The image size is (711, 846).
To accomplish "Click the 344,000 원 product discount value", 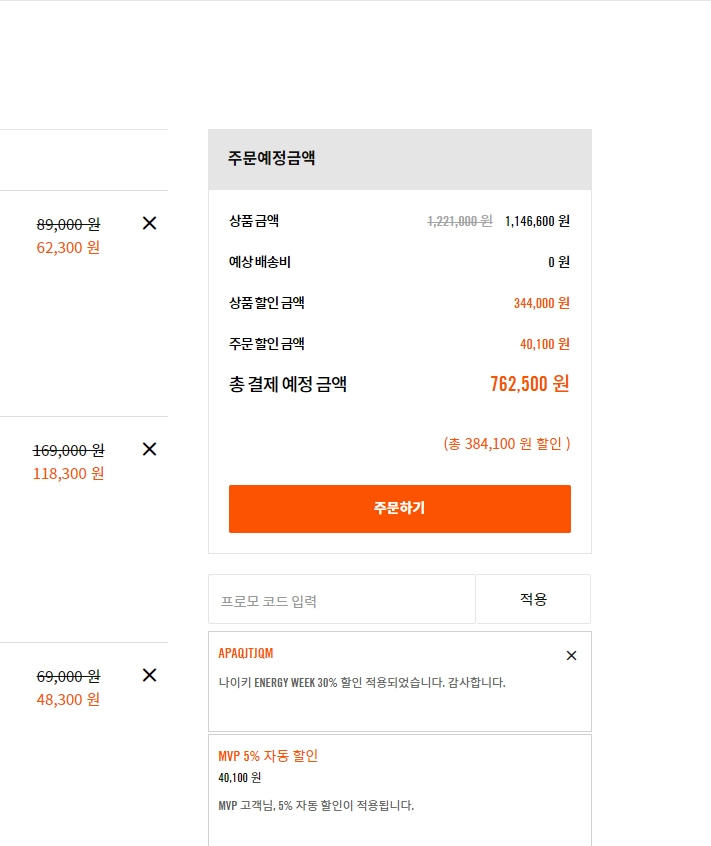I will pyautogui.click(x=542, y=303).
